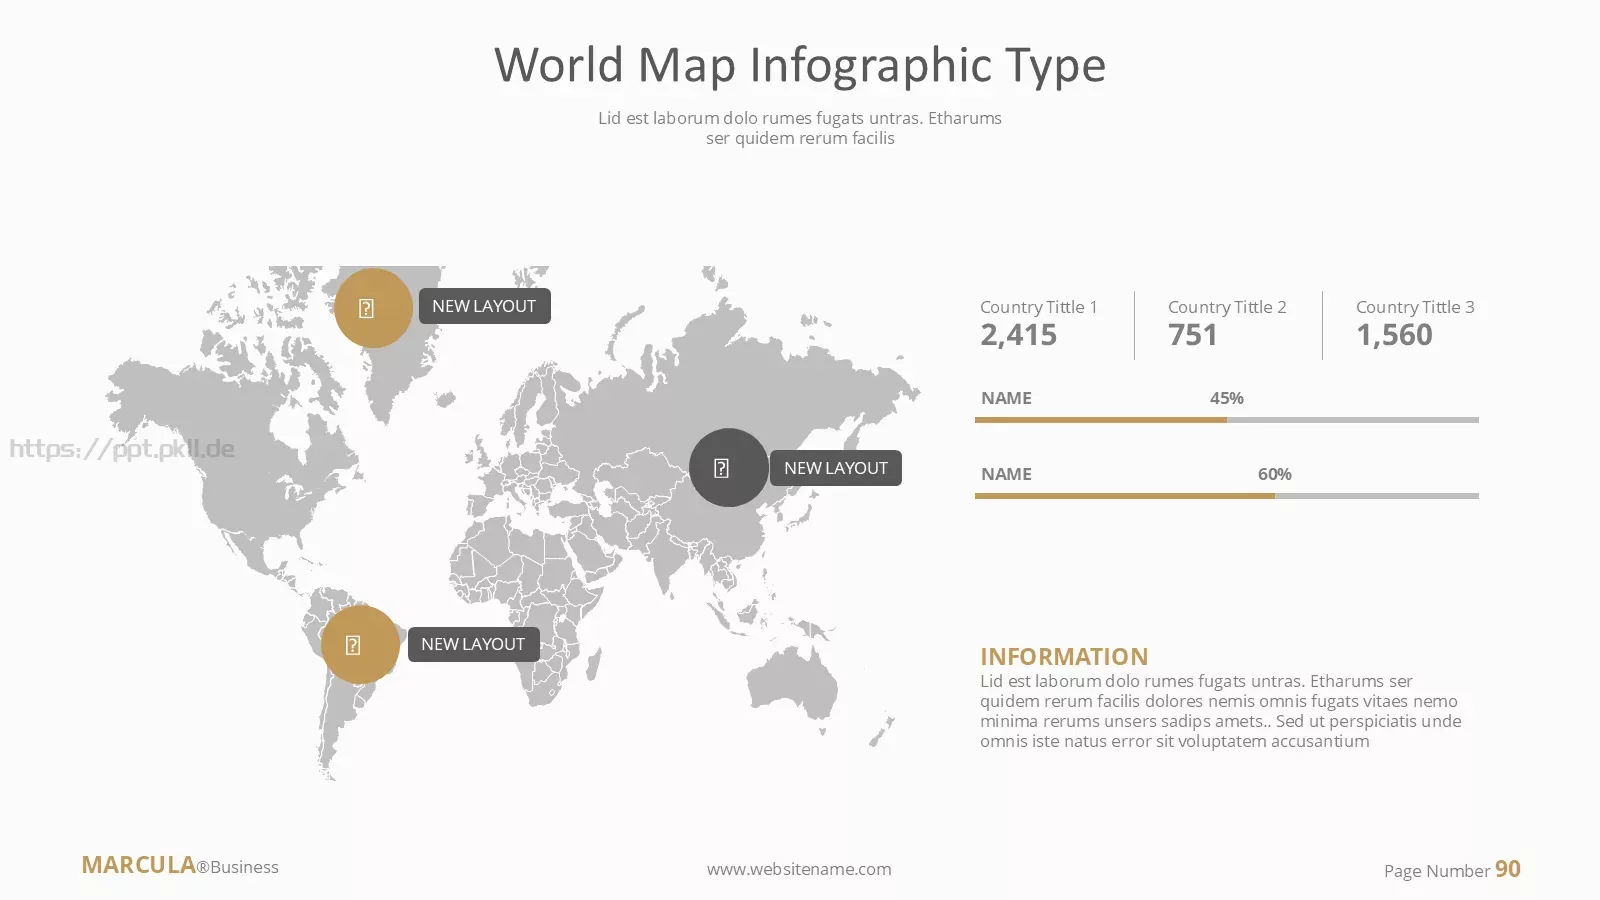1600x900 pixels.
Task: Click the gold circle icon over South America
Action: [360, 645]
